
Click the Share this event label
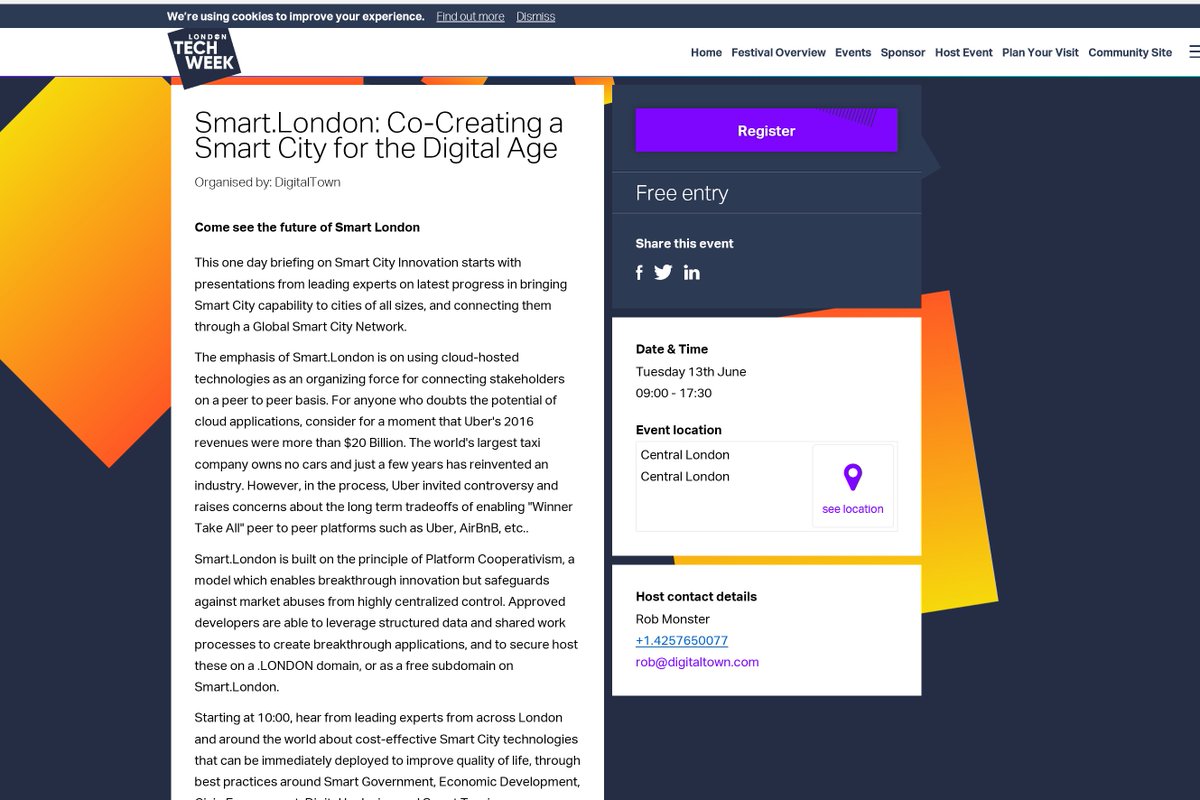(684, 243)
